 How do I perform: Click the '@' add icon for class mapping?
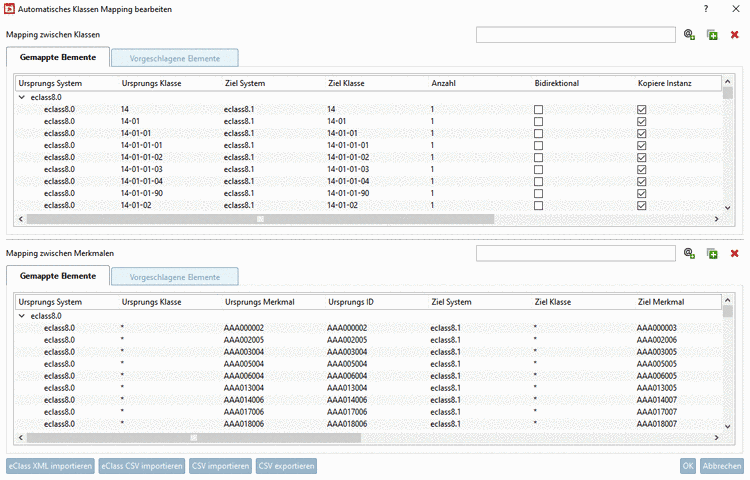point(689,35)
